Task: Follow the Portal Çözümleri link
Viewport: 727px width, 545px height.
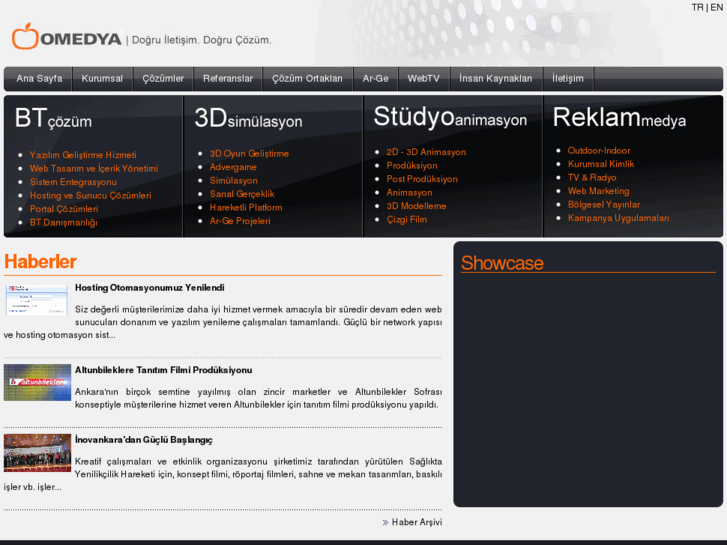Action: pos(64,209)
